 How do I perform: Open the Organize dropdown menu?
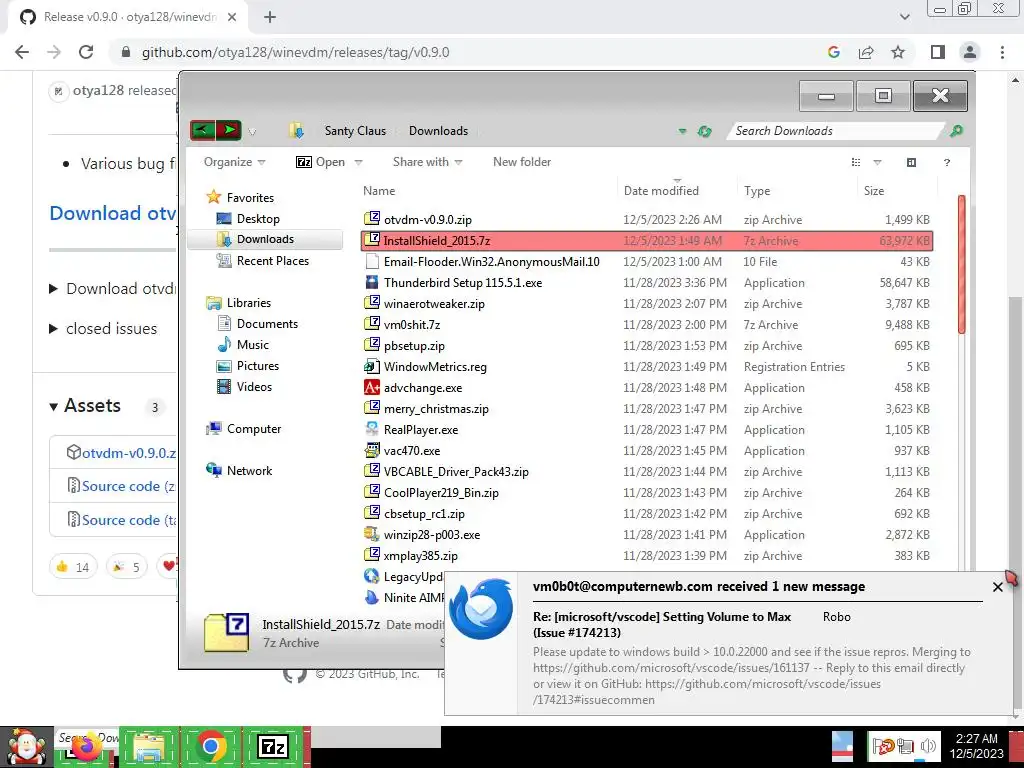point(234,162)
